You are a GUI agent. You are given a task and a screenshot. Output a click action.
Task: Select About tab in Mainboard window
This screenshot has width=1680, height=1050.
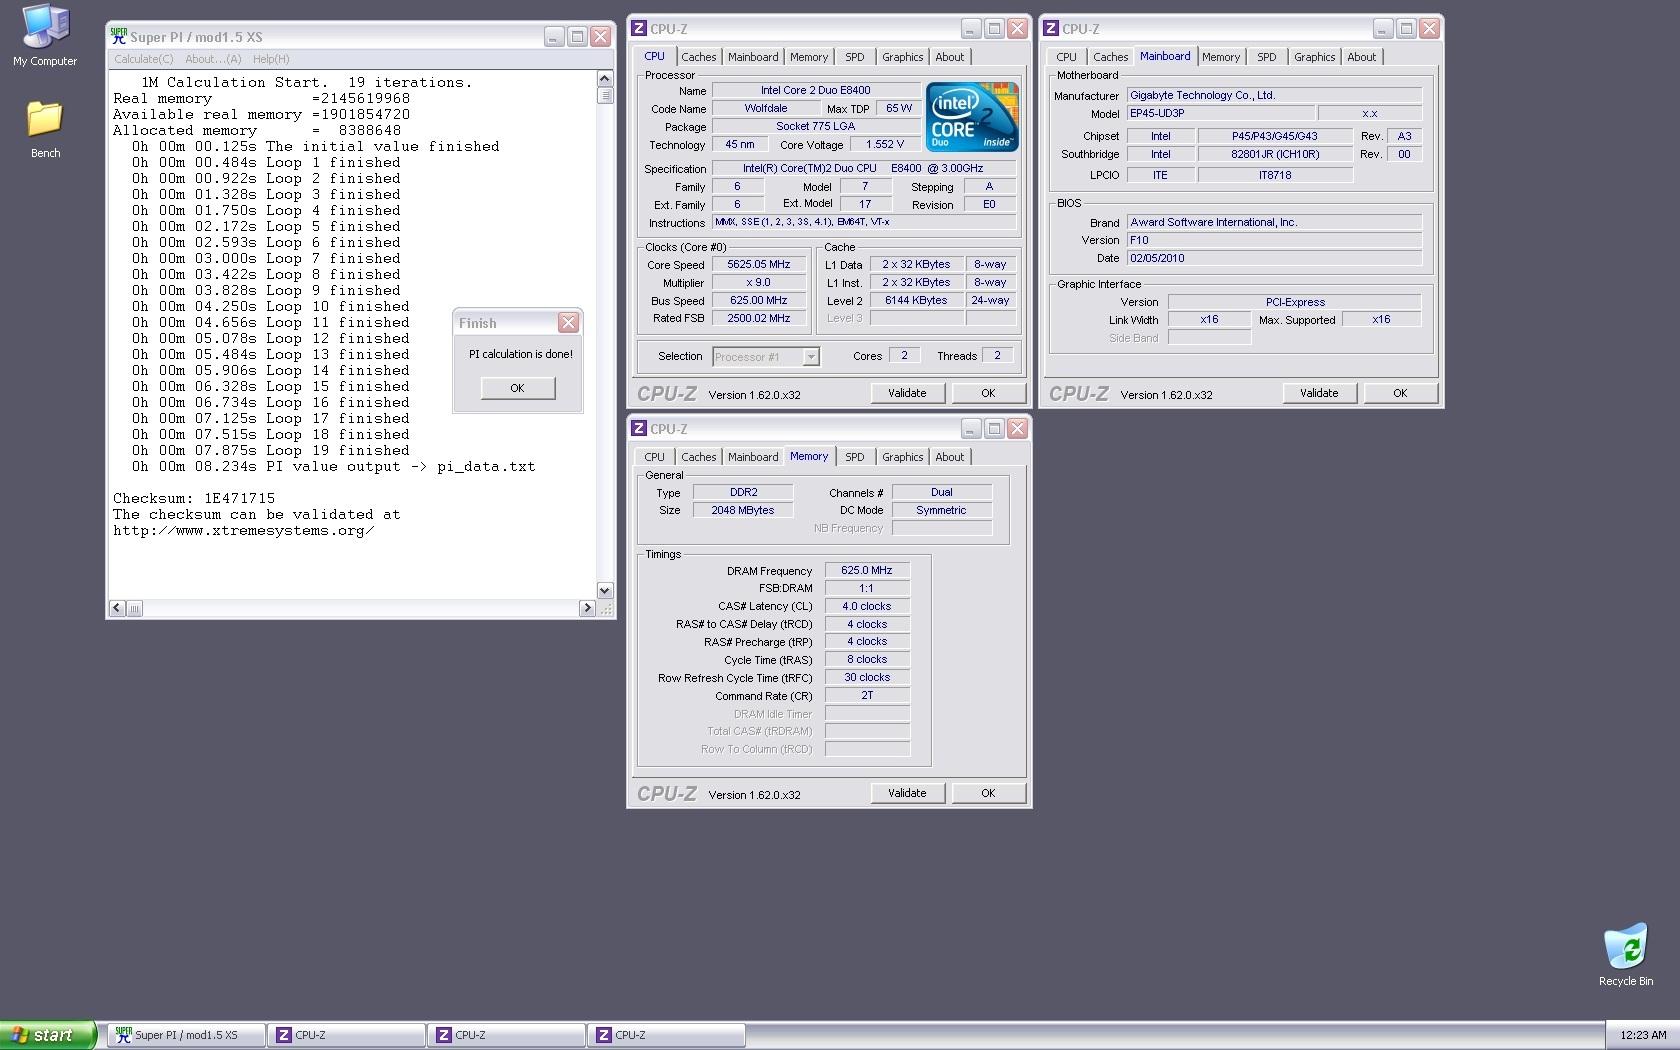point(1362,57)
